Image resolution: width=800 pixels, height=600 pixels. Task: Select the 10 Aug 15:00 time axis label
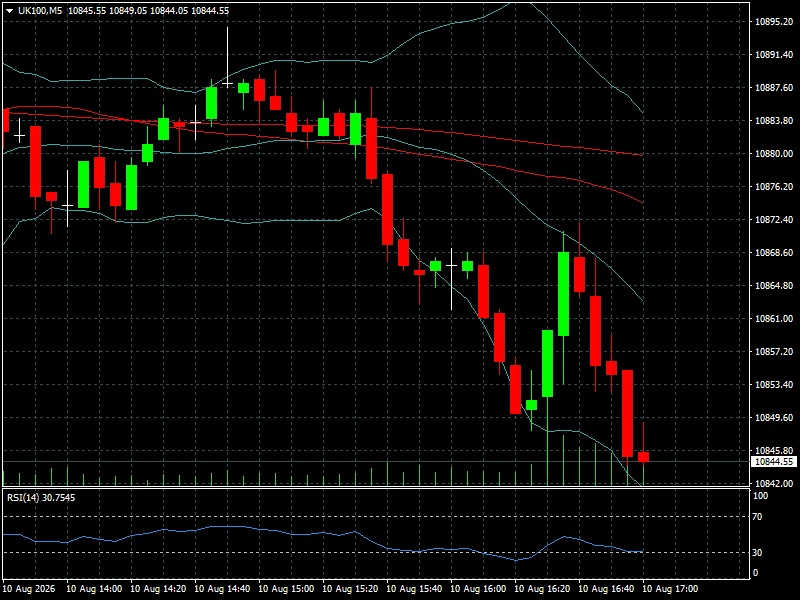click(x=286, y=589)
